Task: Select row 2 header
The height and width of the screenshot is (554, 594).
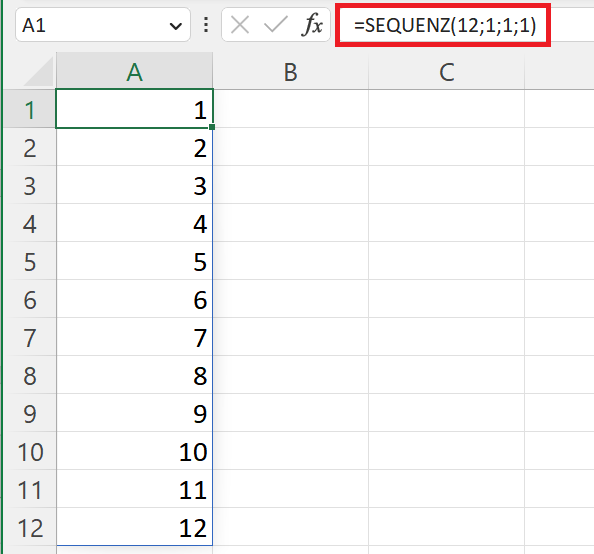Action: click(30, 147)
